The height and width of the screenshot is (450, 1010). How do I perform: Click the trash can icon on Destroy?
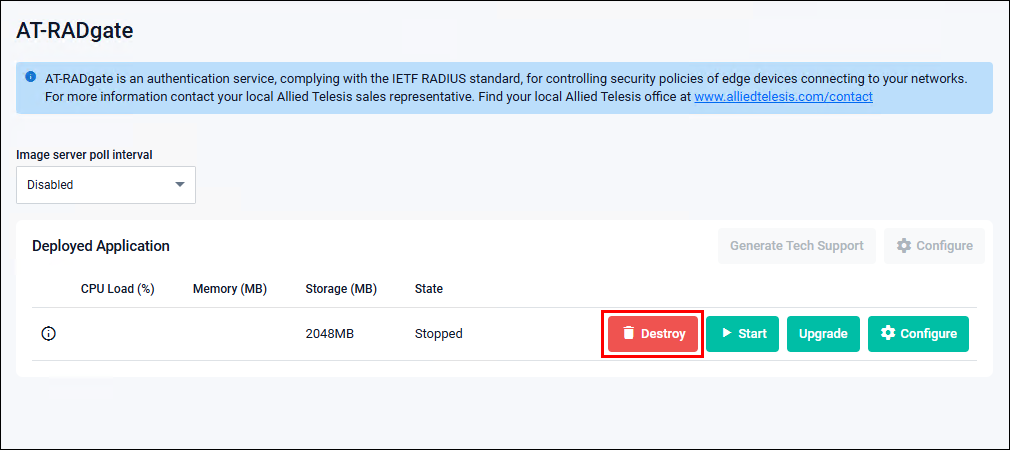[x=628, y=334]
